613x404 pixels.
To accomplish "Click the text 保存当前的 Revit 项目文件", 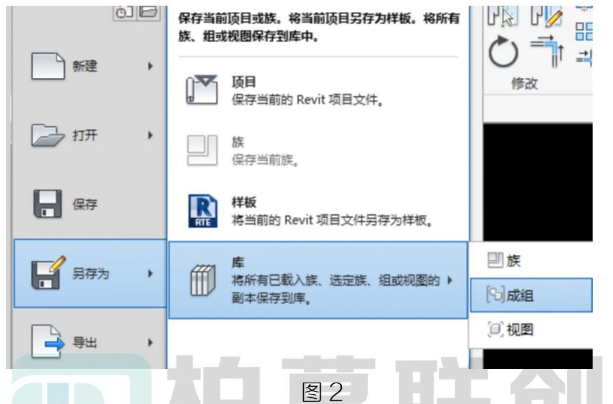I will 307,100.
